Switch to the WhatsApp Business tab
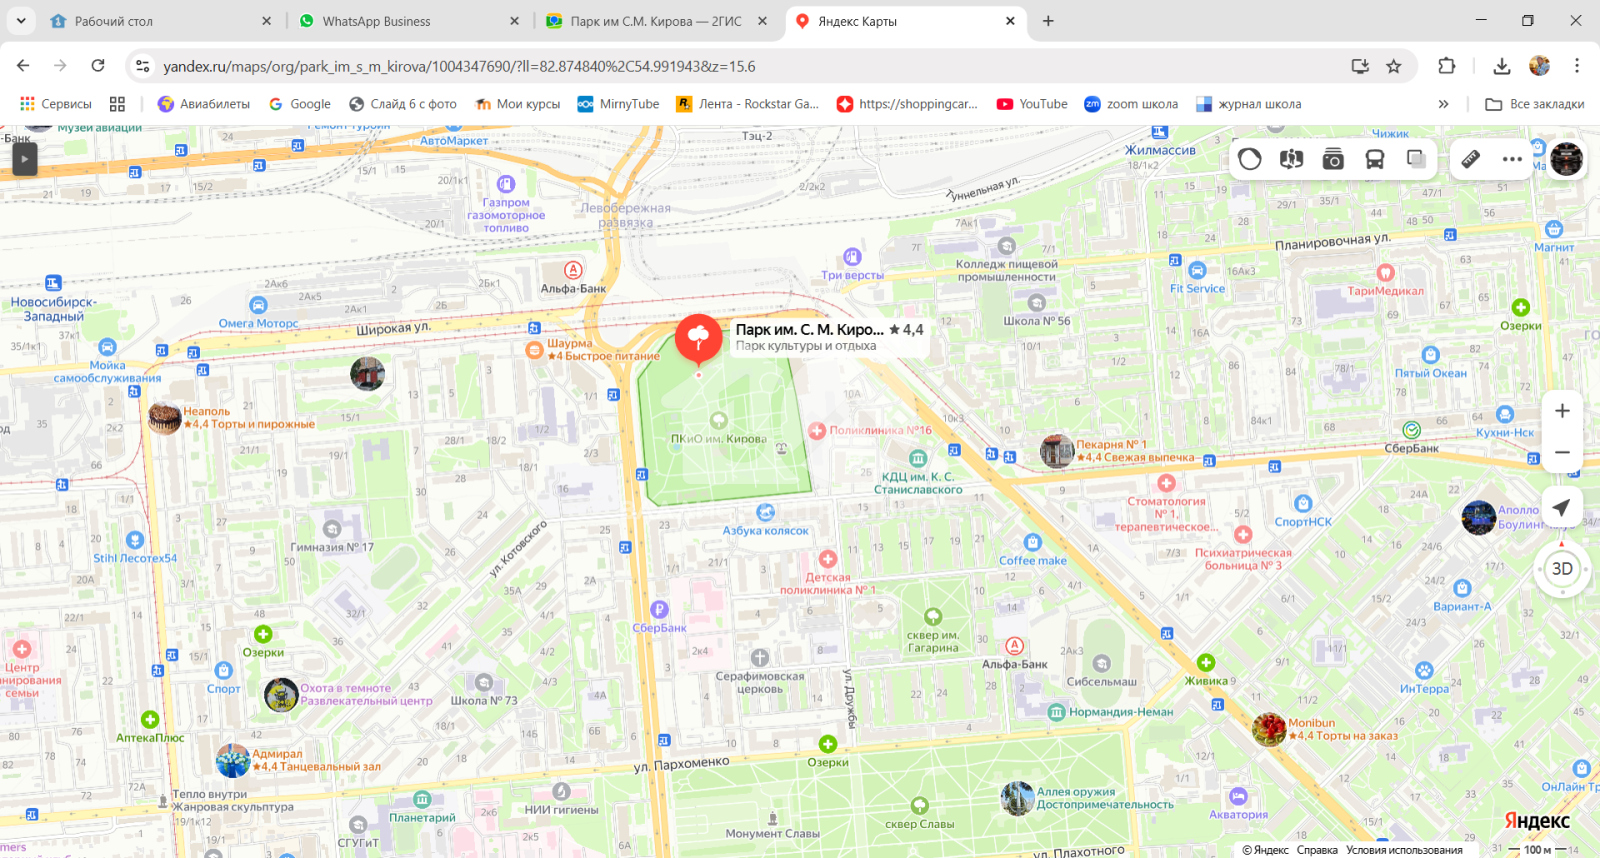The image size is (1600, 858). pyautogui.click(x=408, y=21)
